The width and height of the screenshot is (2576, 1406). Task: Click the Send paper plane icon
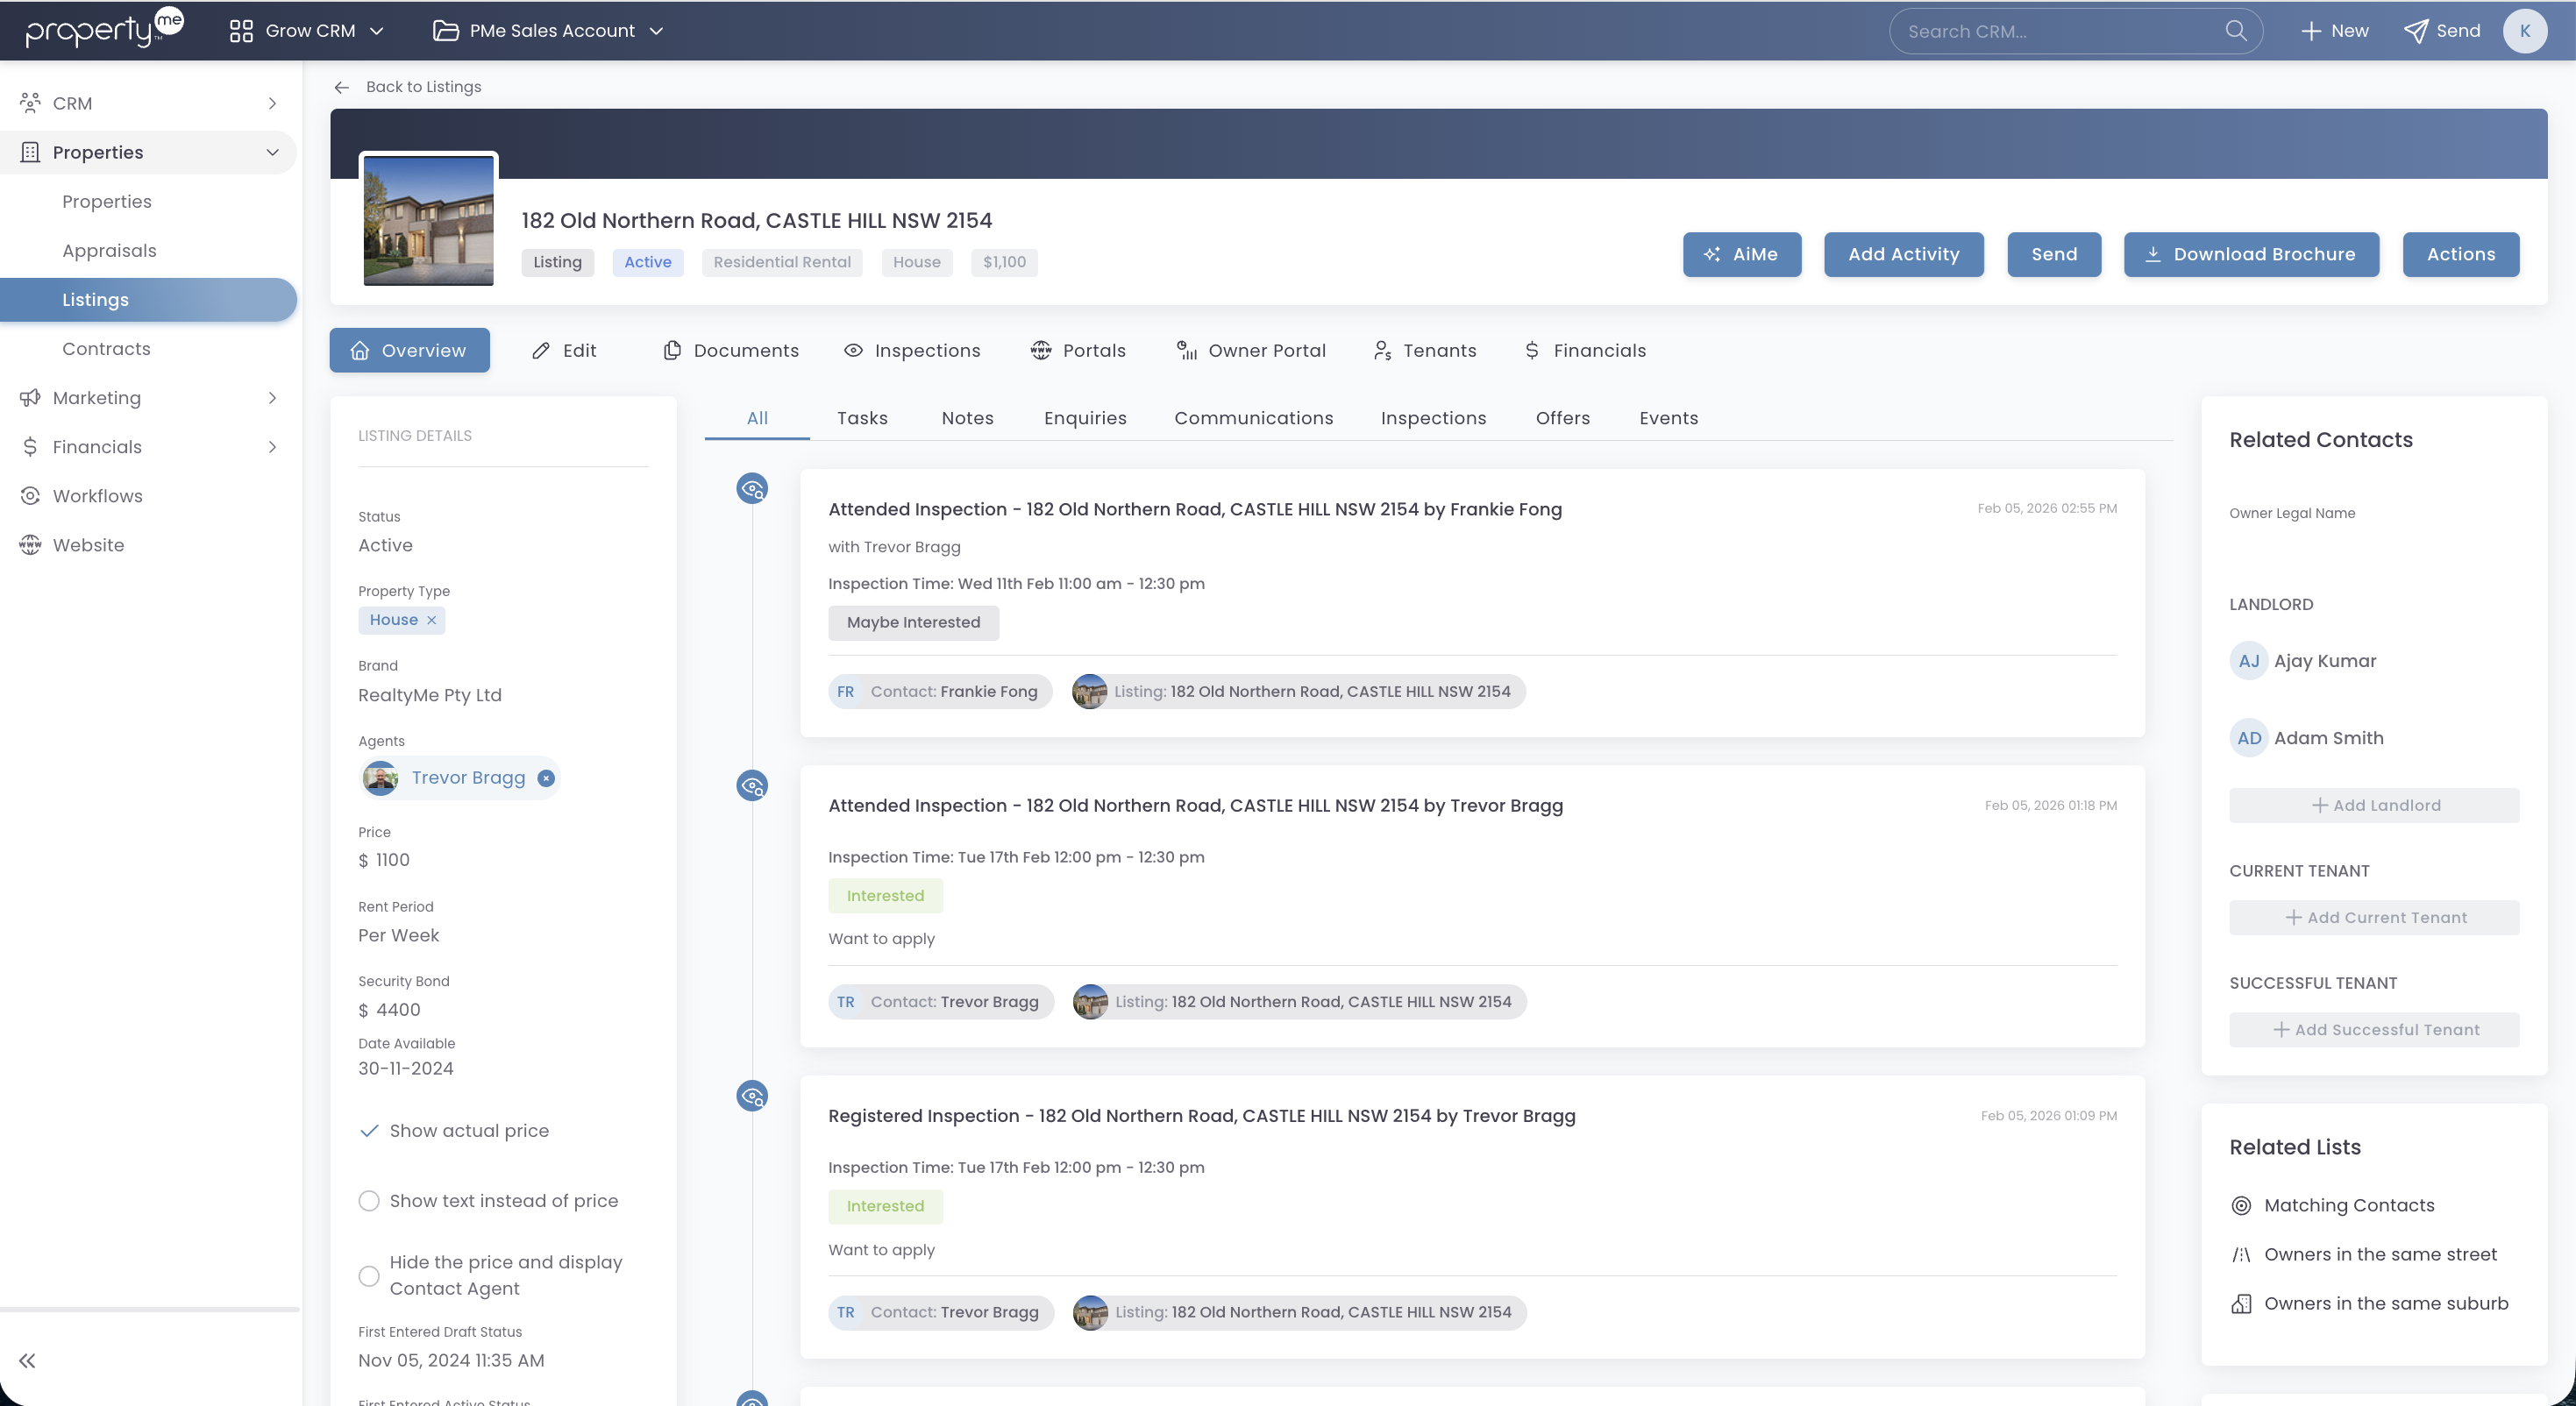pyautogui.click(x=2415, y=31)
